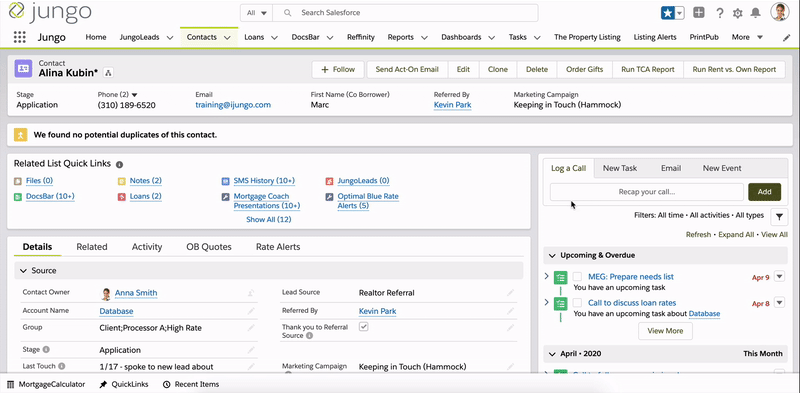The width and height of the screenshot is (800, 393).
Task: Collapse the Source section
Action: (23, 271)
